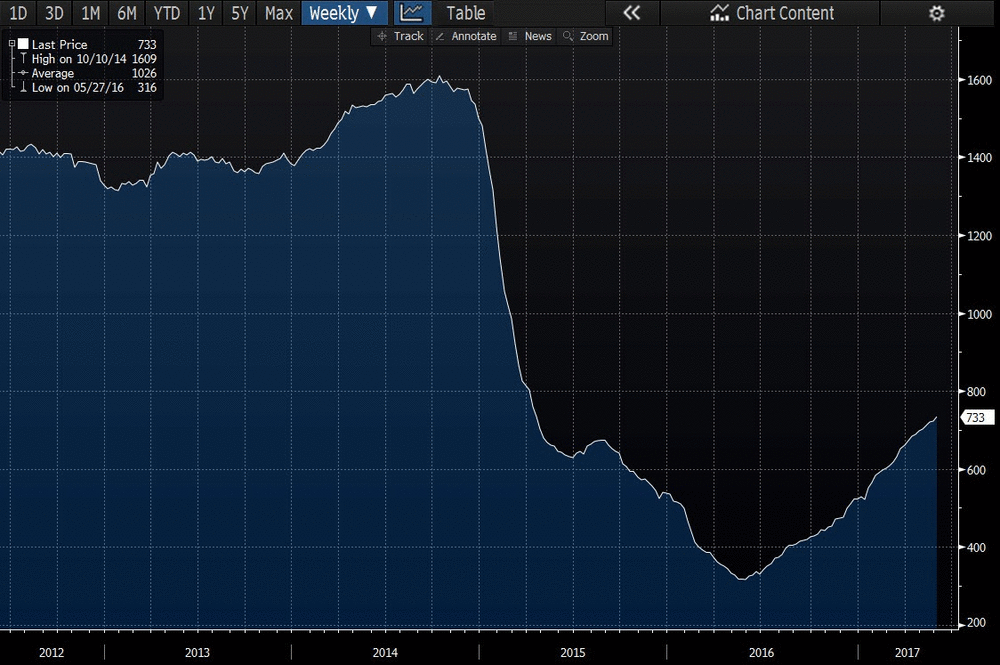Click the 2016 x-axis year label
Viewport: 1000px width, 665px height.
pyautogui.click(x=761, y=652)
